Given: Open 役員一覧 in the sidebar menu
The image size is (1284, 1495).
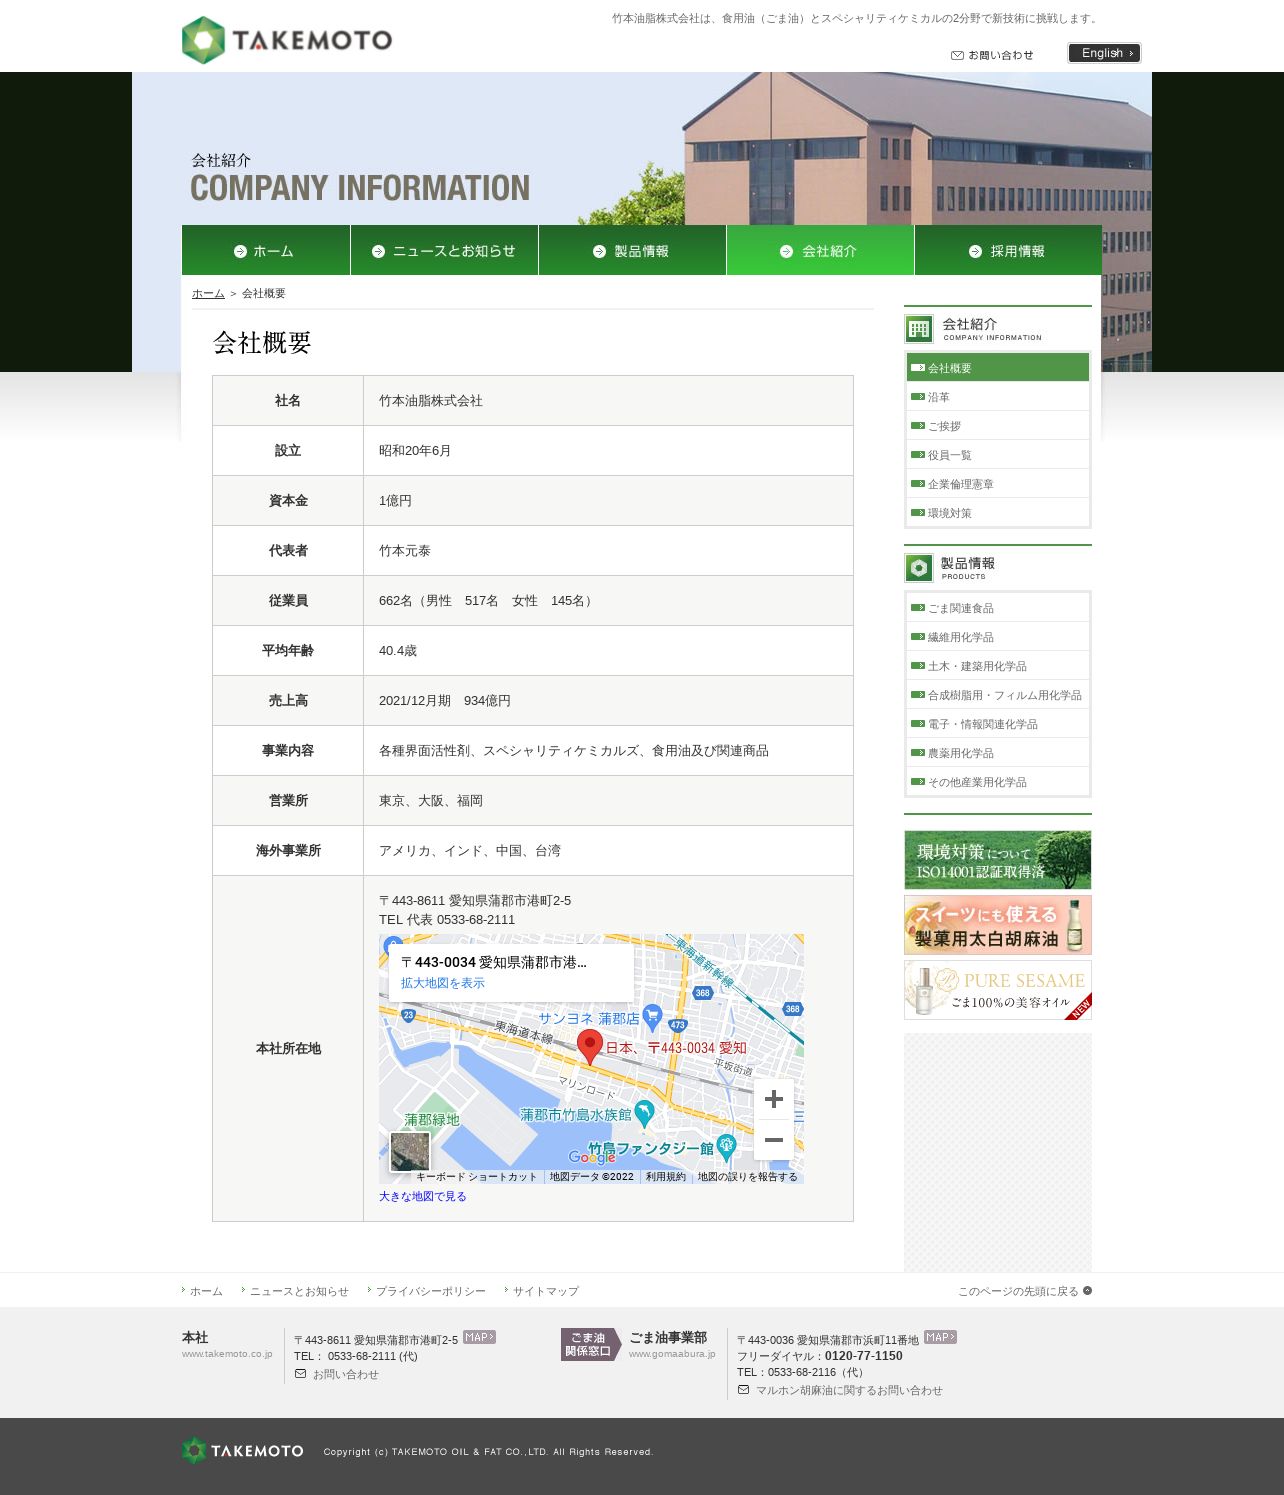Looking at the screenshot, I should coord(998,454).
